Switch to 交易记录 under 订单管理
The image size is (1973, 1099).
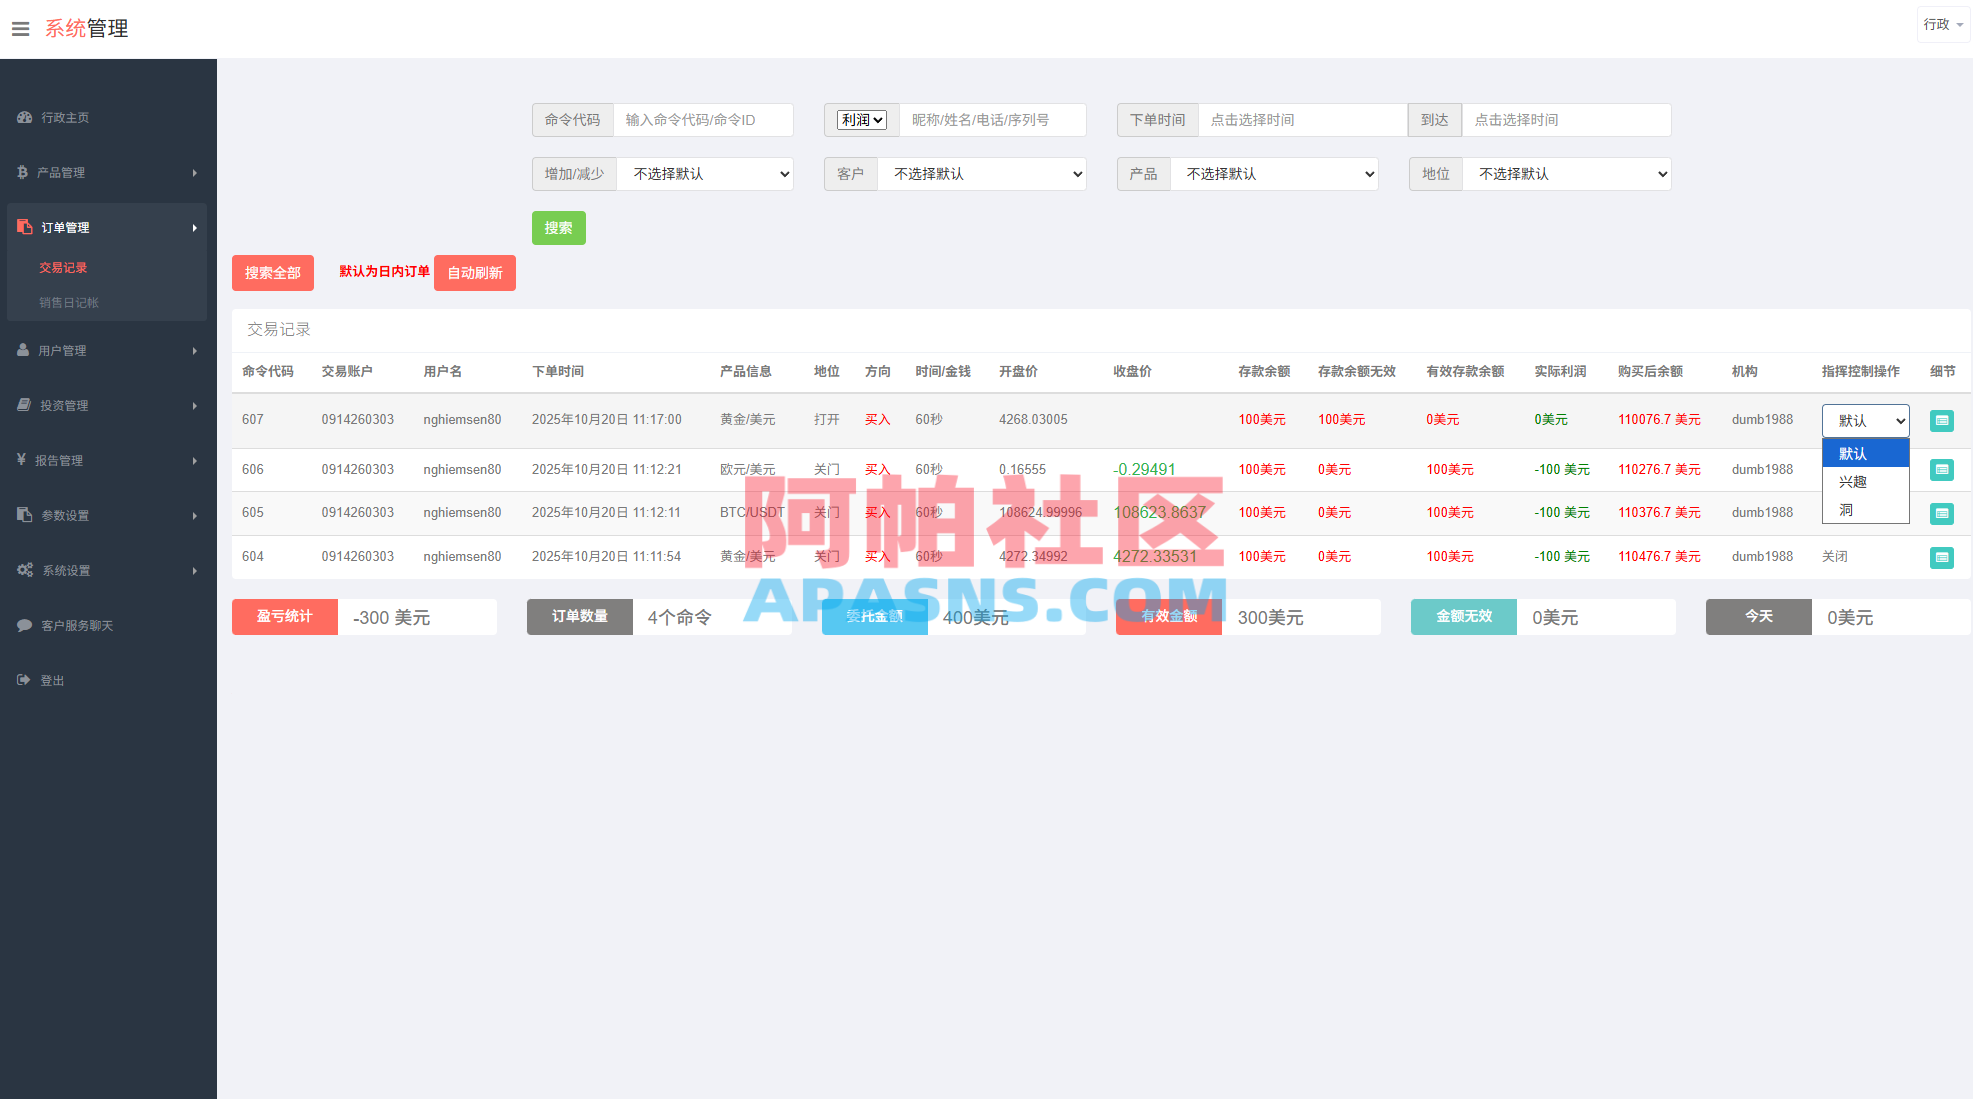[x=63, y=267]
